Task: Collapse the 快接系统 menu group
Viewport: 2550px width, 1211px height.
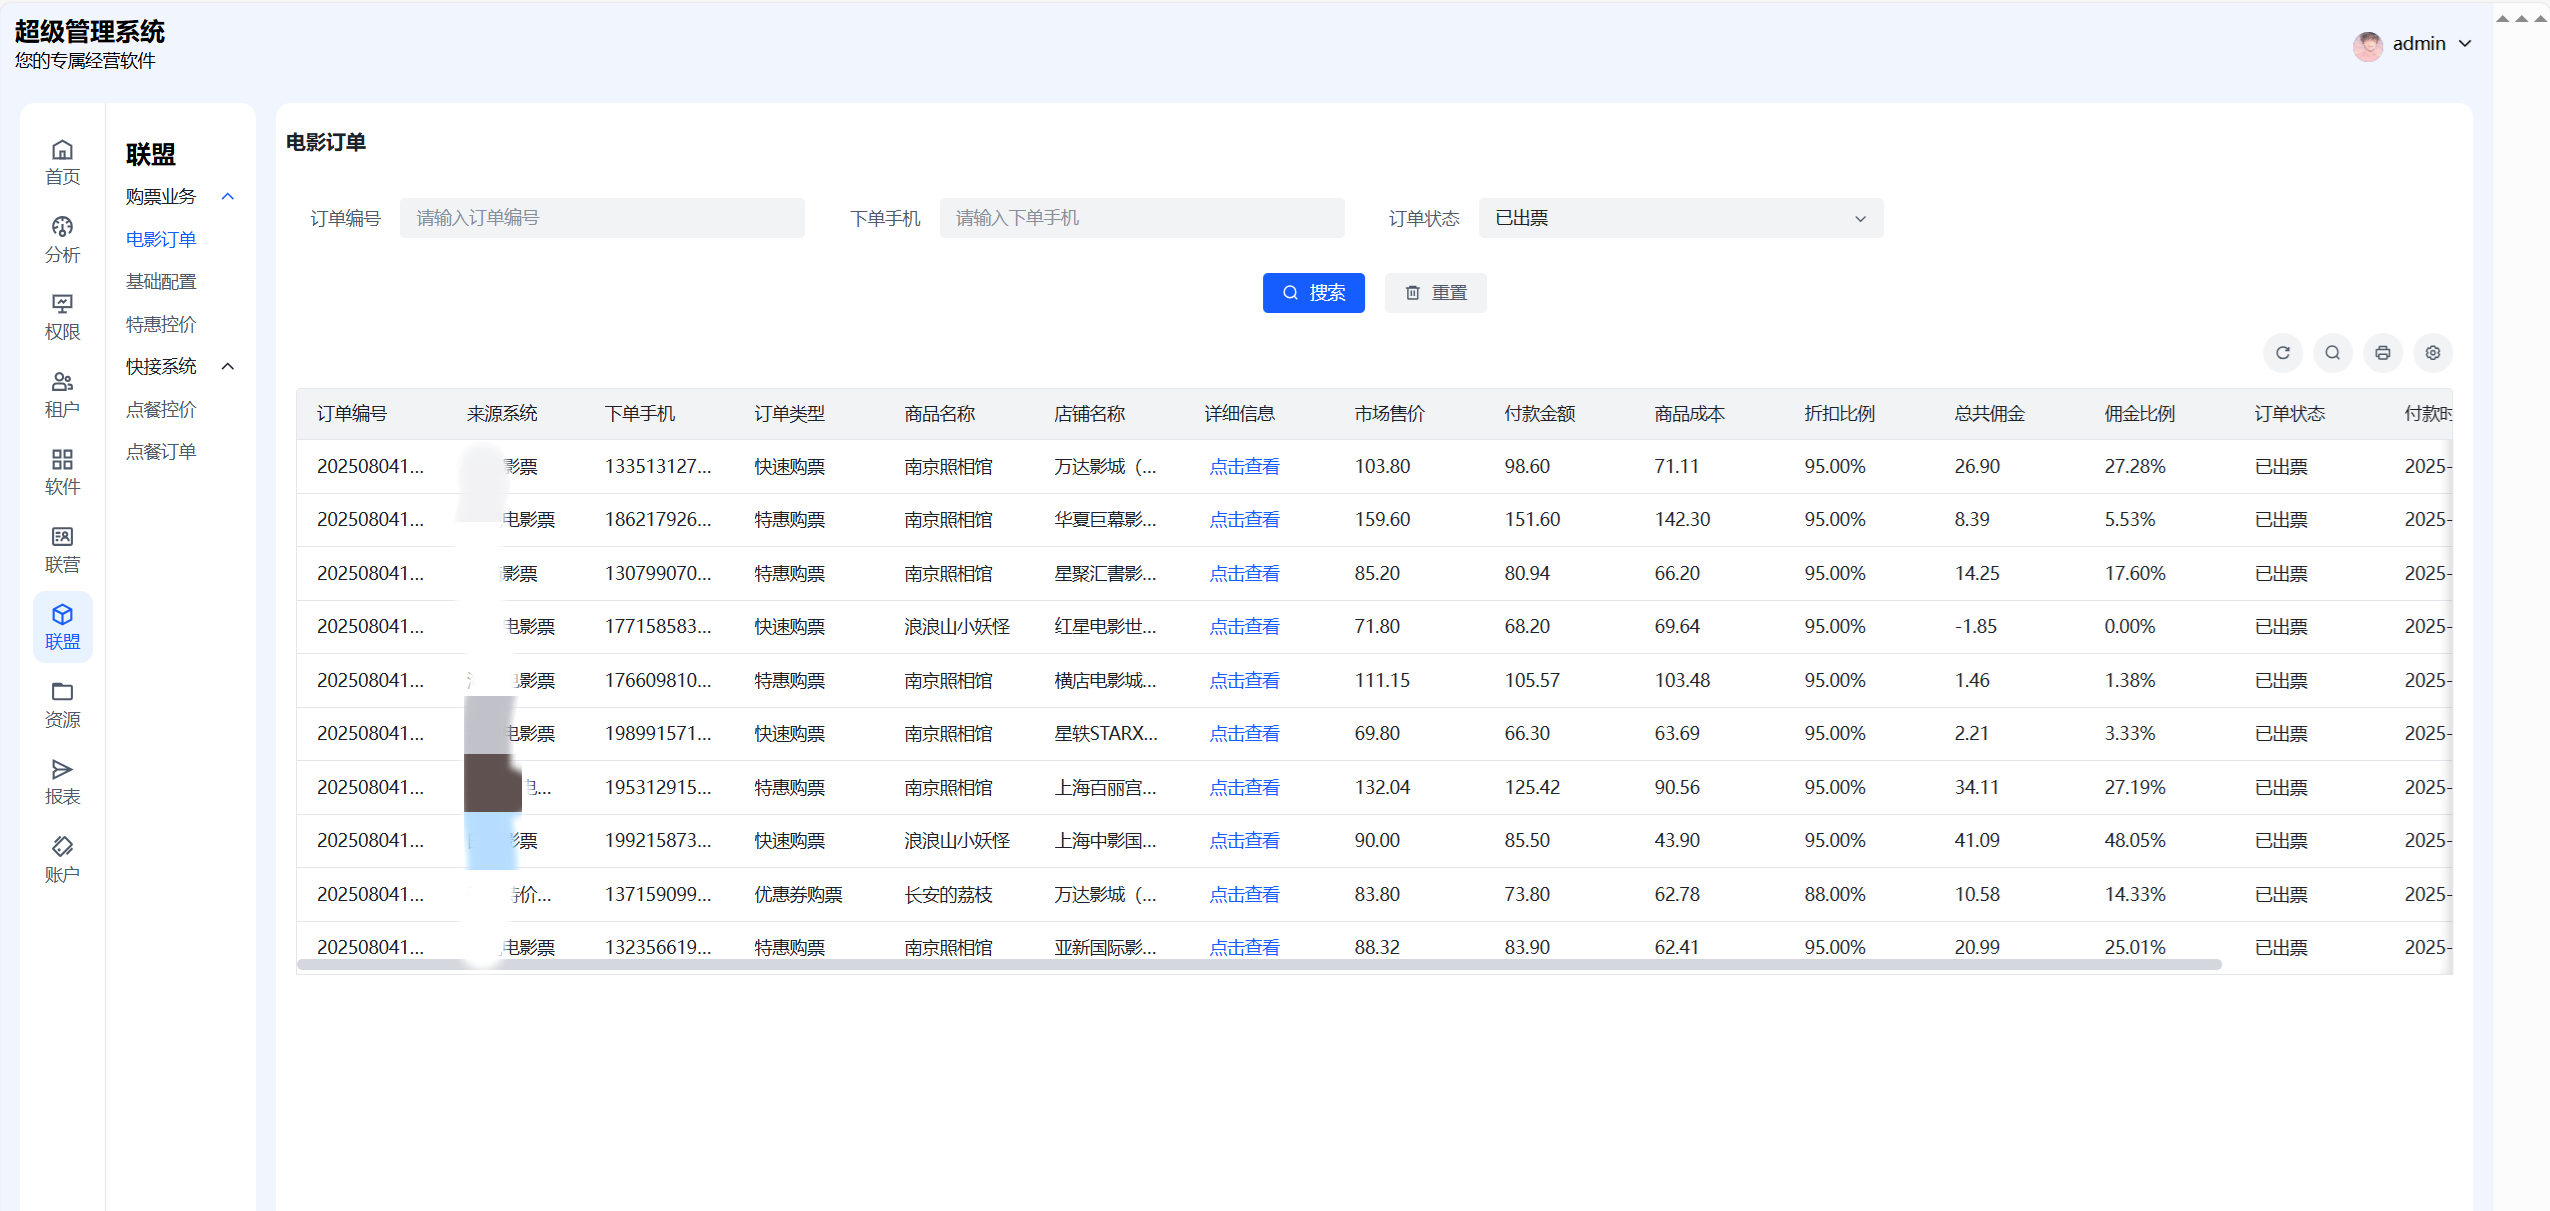Action: tap(228, 367)
